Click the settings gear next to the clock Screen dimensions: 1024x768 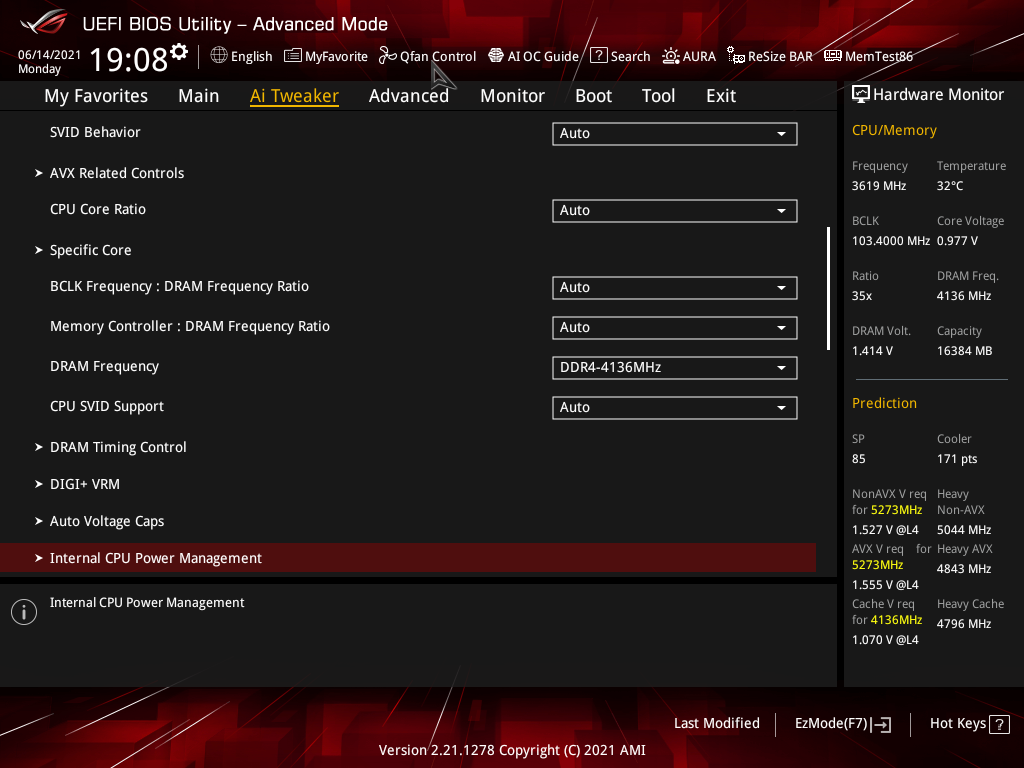pos(179,52)
